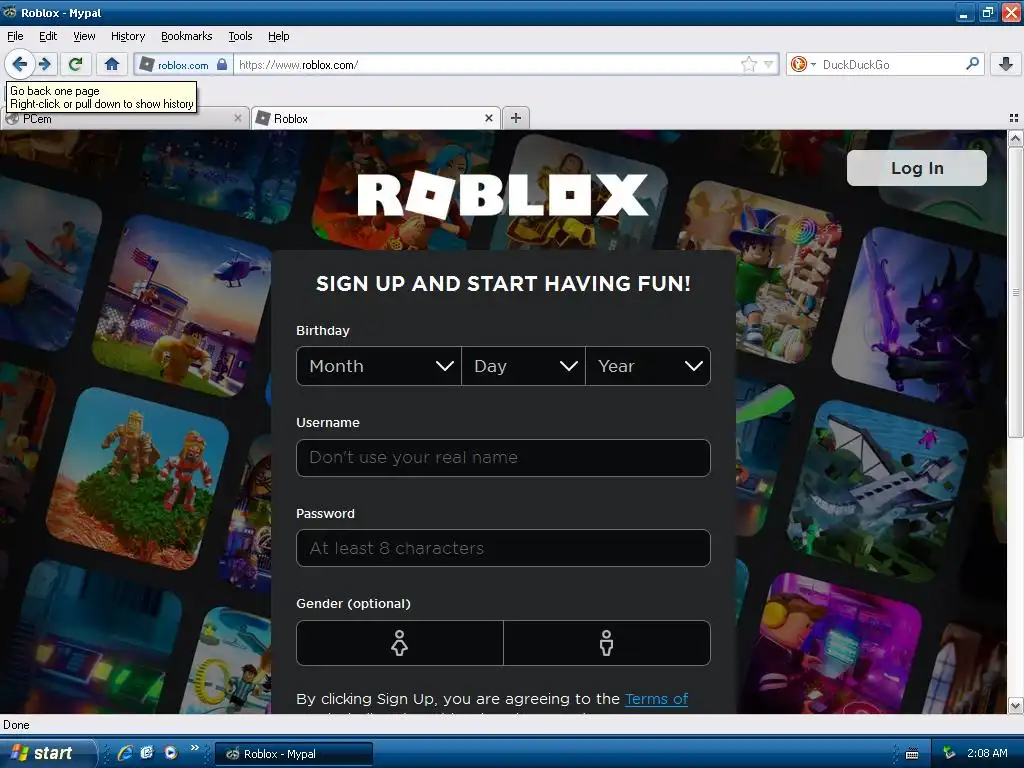The image size is (1024, 768).
Task: Click the vertical scrollbar thumb
Action: pyautogui.click(x=1015, y=293)
